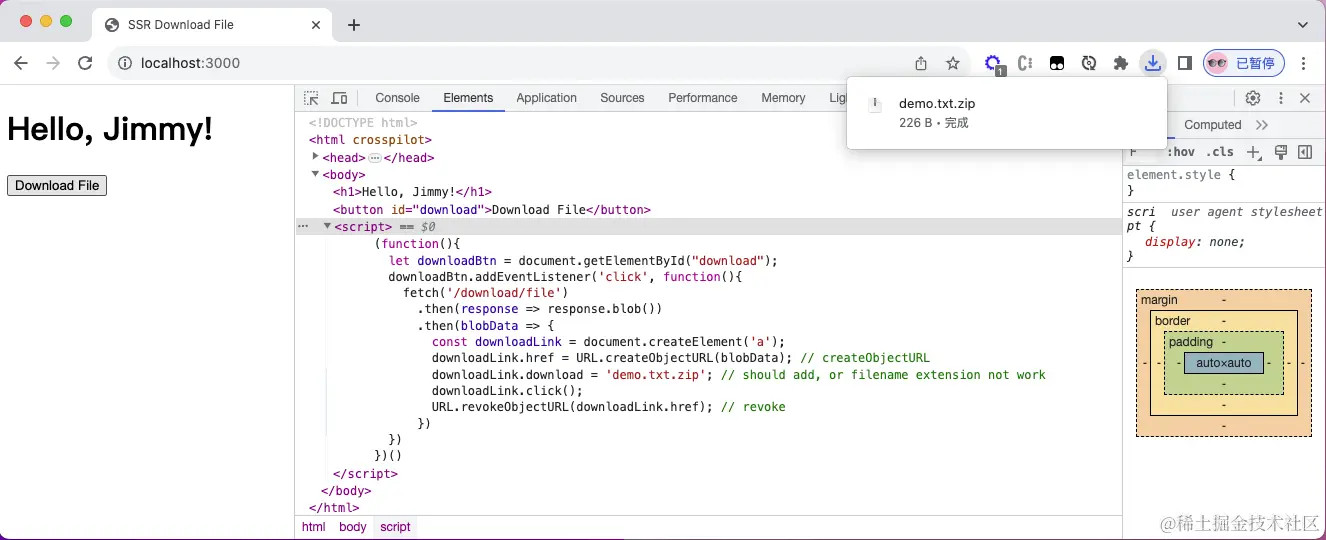Select the Elements tab
The height and width of the screenshot is (540, 1326).
tap(468, 98)
